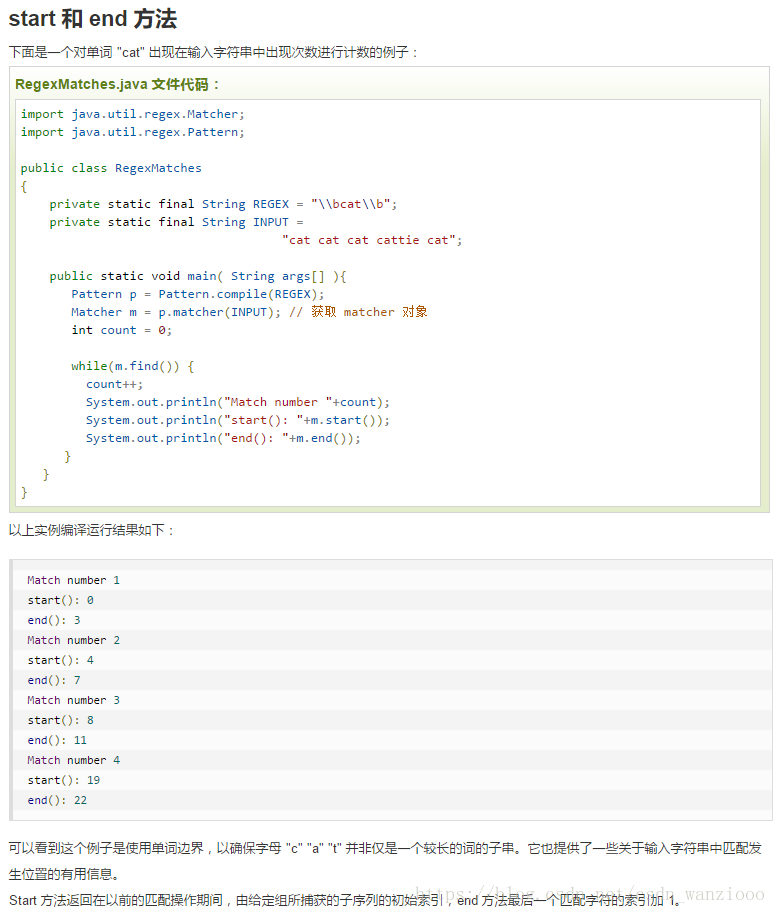Click the 'public class RegexMatches' line
776x914 pixels.
[111, 168]
